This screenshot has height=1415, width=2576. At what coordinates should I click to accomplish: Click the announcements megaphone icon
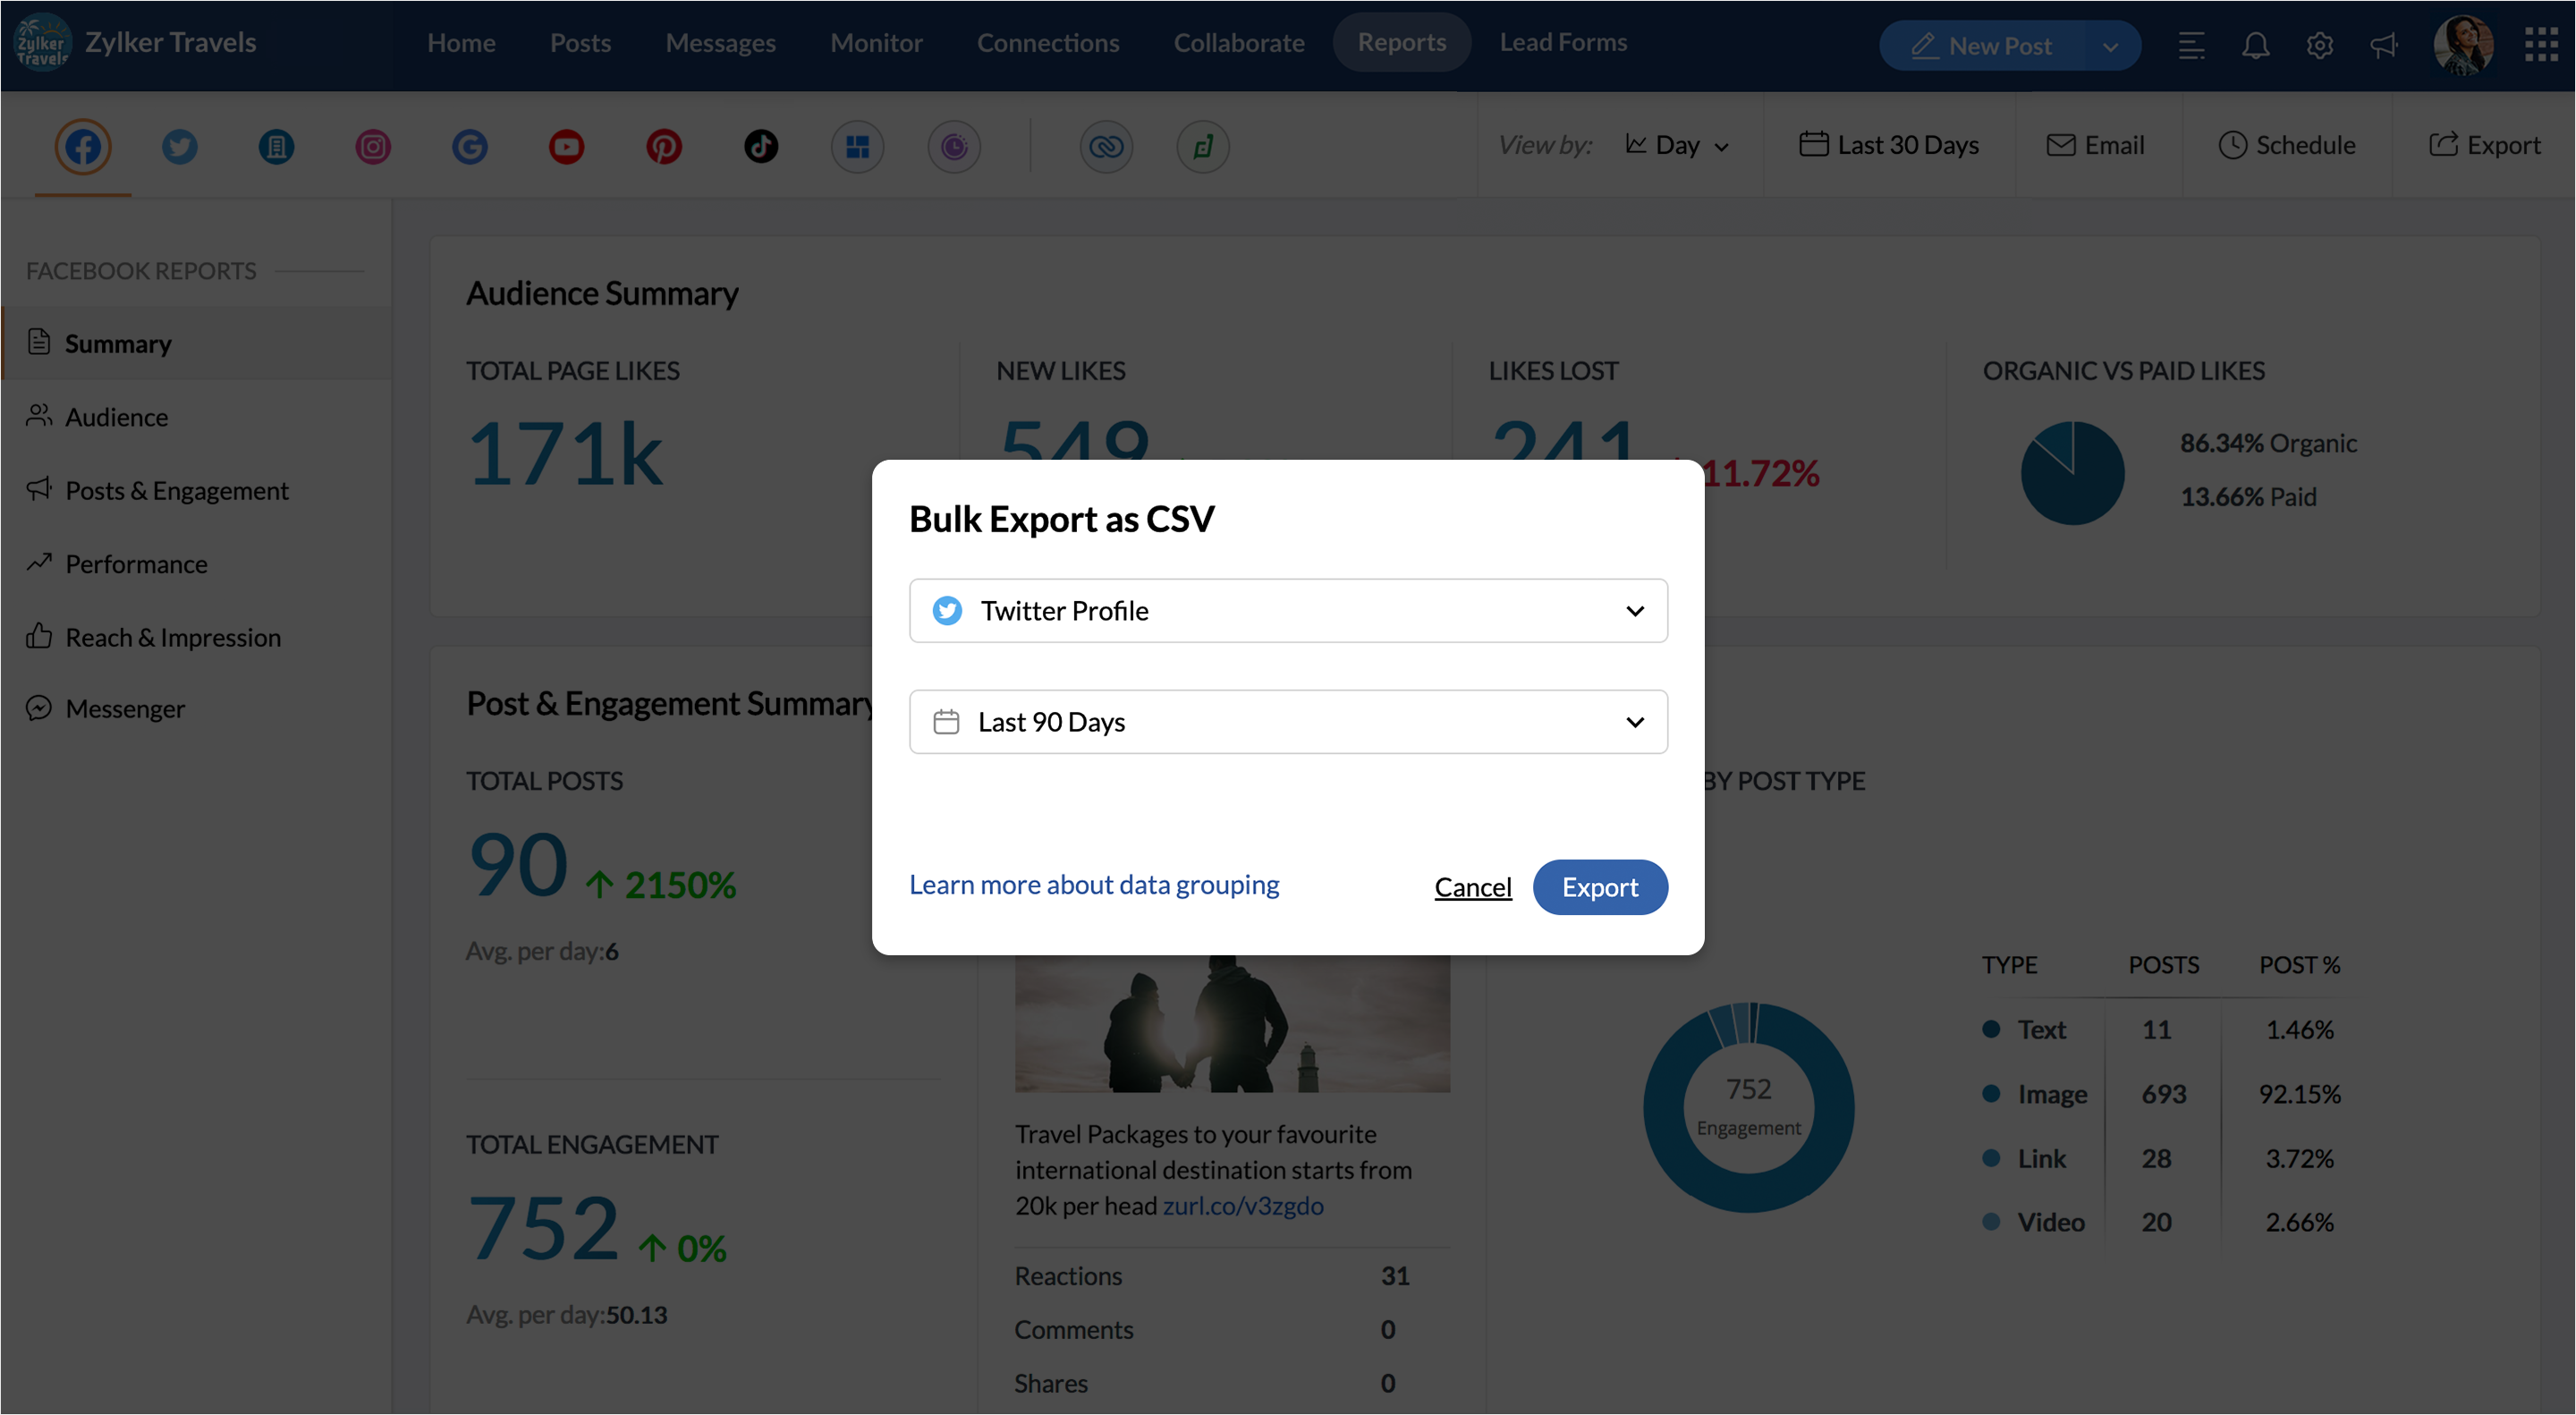(x=2384, y=45)
